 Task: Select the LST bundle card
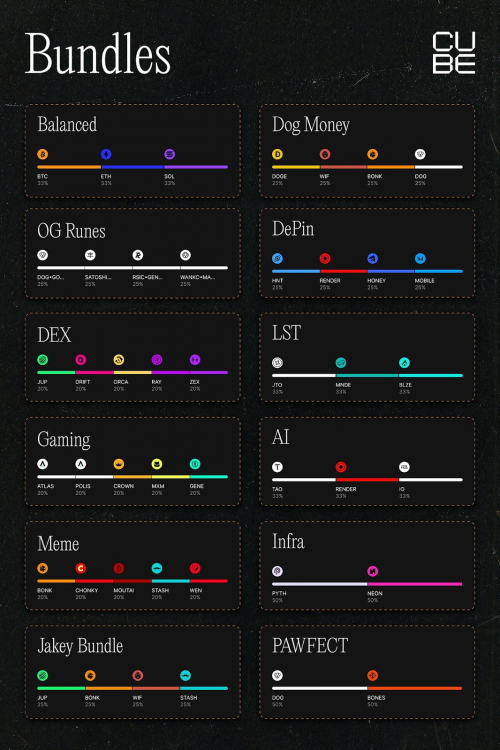pyautogui.click(x=367, y=357)
